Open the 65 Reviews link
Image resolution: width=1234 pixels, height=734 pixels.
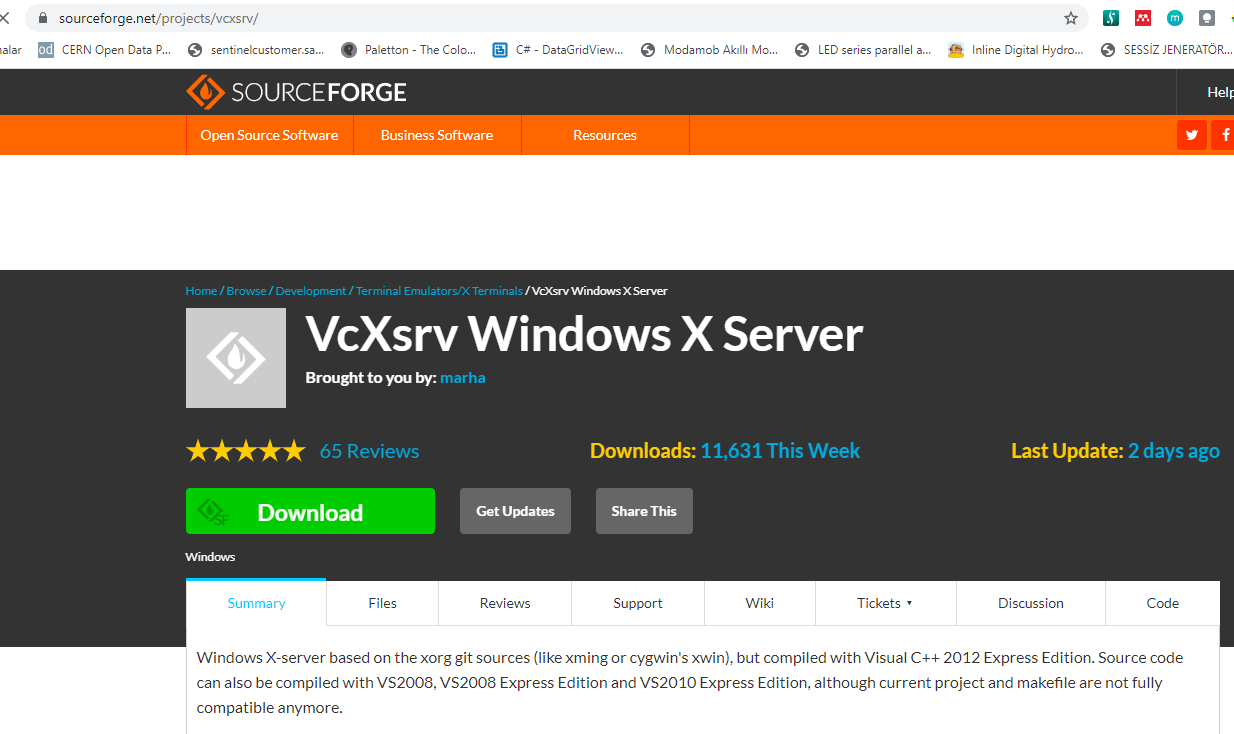click(x=369, y=451)
